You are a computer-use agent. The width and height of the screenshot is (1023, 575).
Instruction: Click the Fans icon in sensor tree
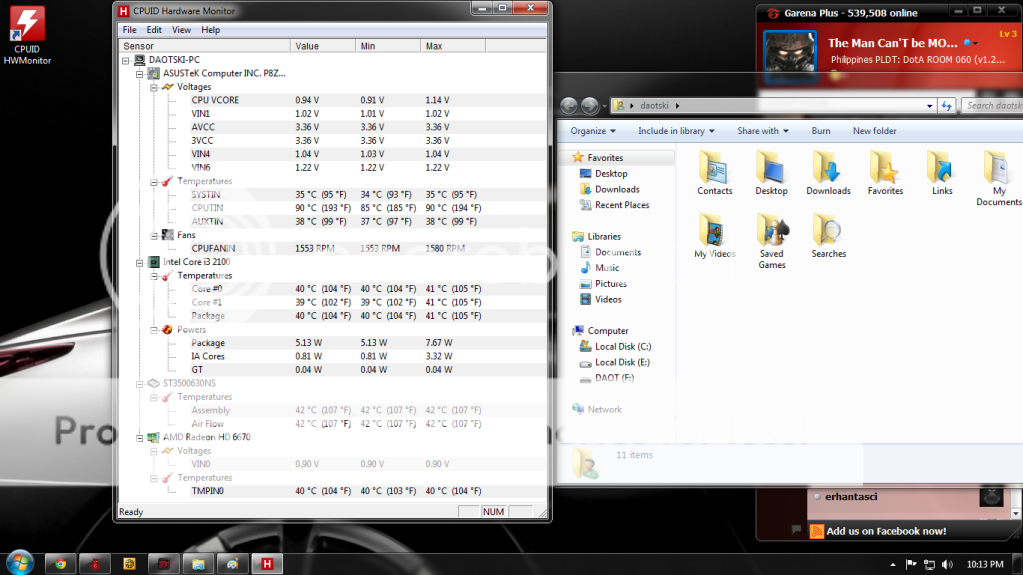168,235
